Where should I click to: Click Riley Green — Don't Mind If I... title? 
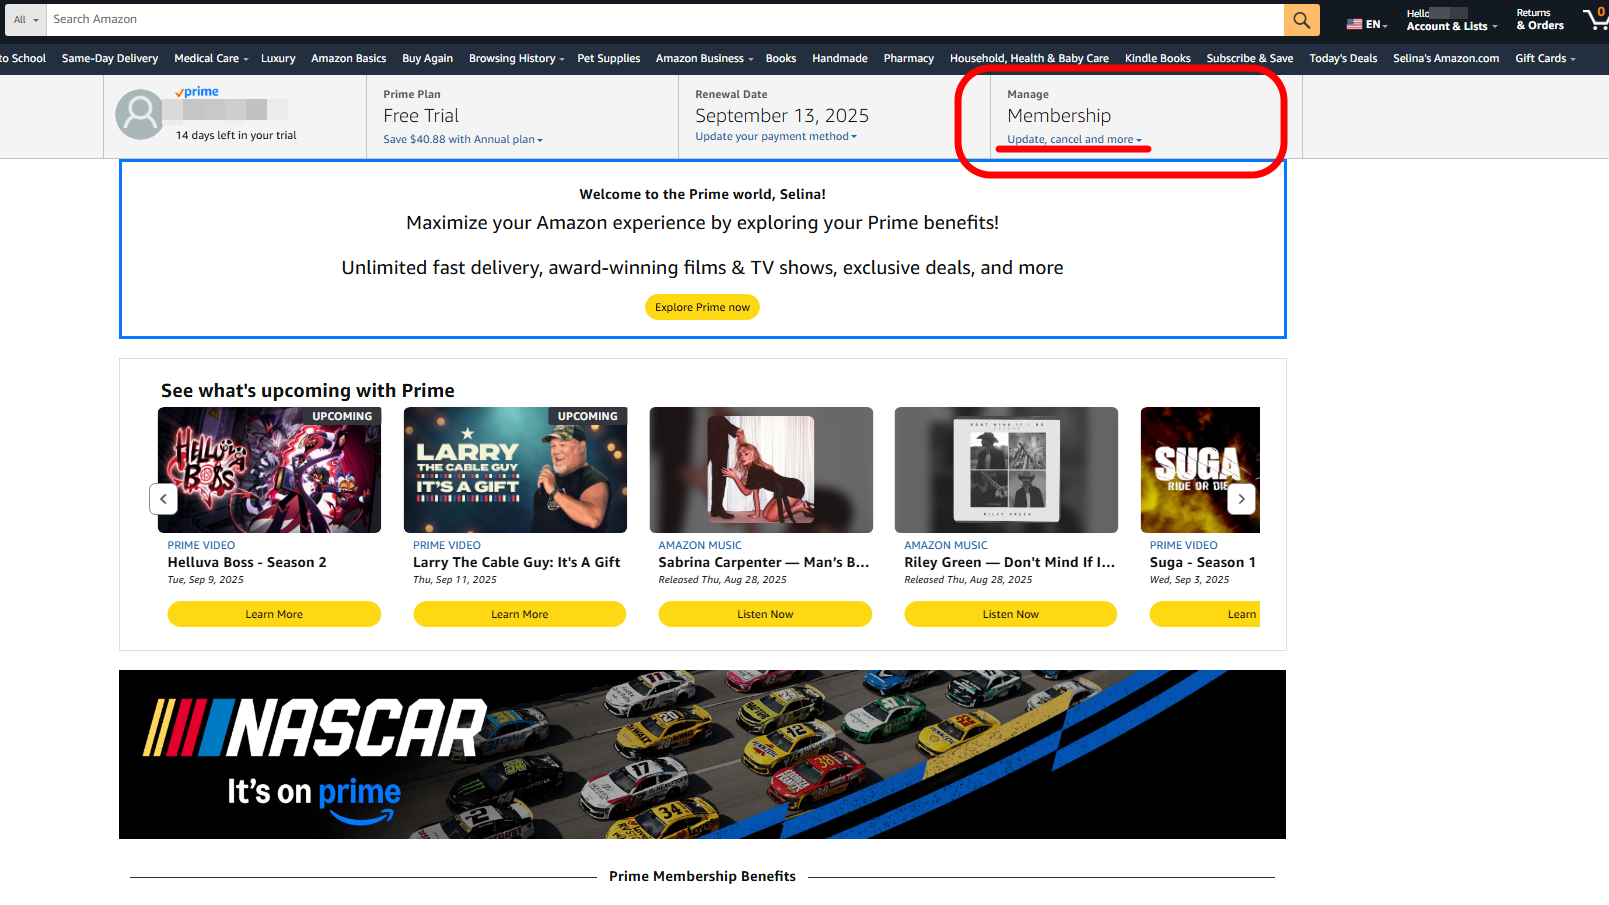tap(1010, 563)
